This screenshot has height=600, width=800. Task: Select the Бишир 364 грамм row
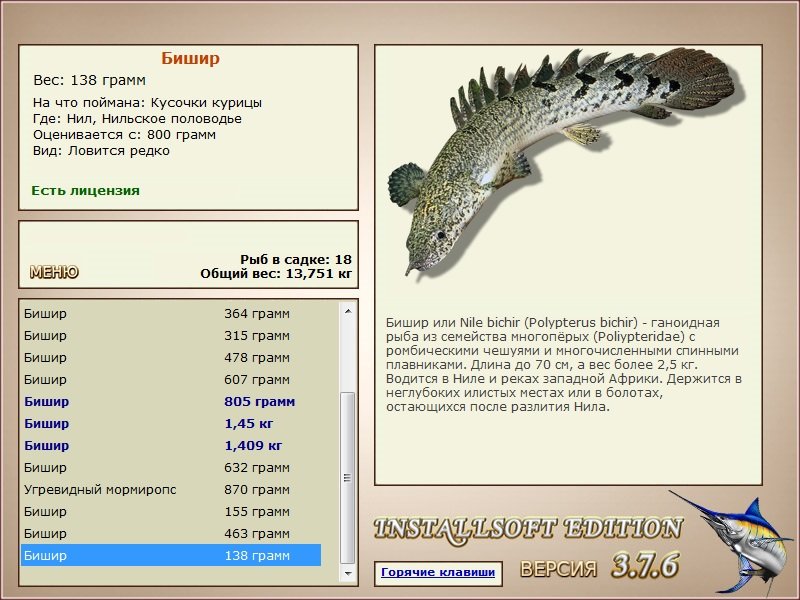tap(171, 314)
